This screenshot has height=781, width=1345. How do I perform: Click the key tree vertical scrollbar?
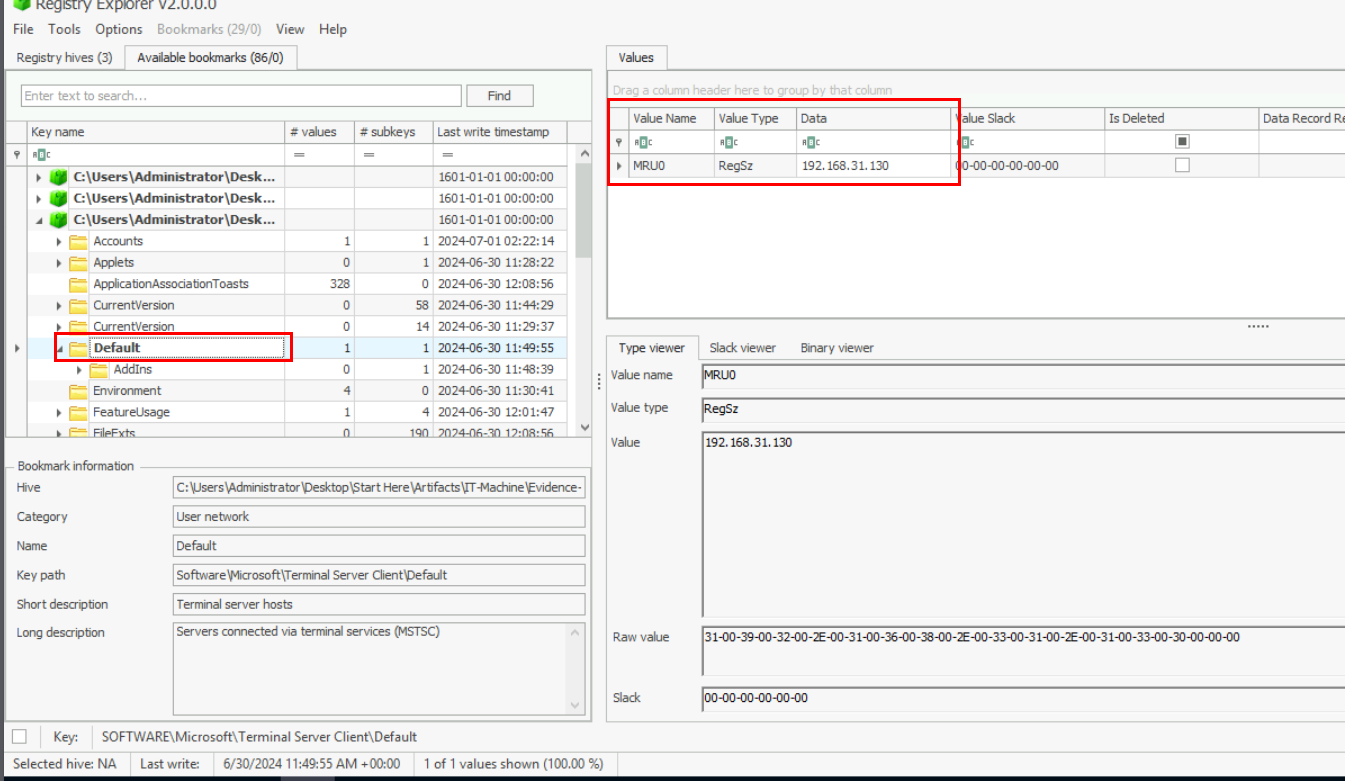[x=584, y=300]
